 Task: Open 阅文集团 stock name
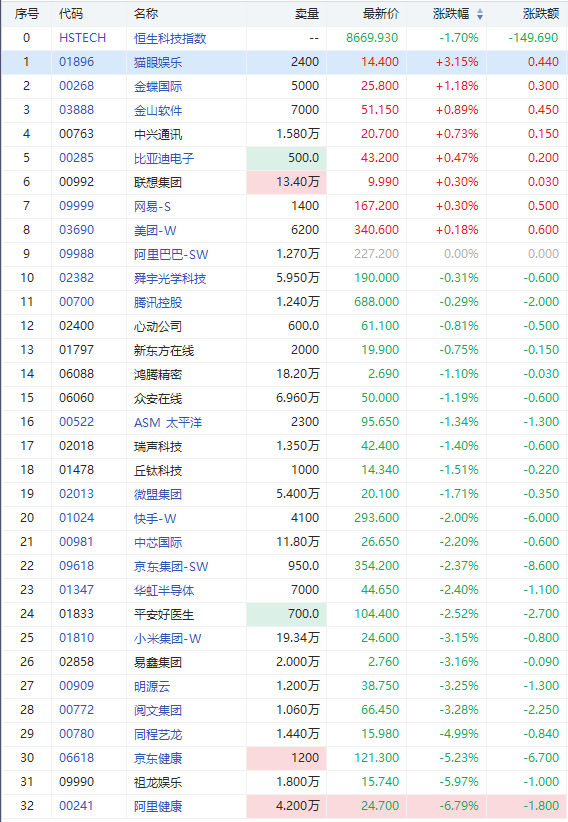[158, 710]
